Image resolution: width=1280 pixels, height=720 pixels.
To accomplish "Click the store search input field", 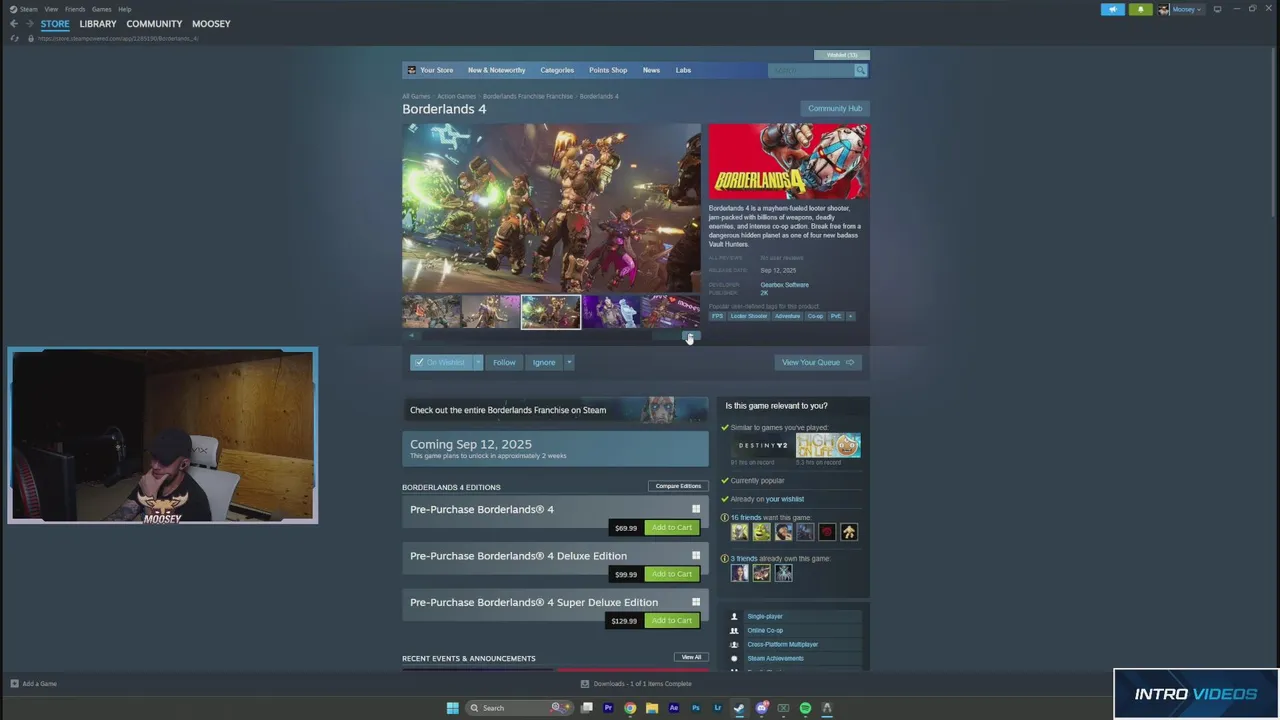I will 810,70.
